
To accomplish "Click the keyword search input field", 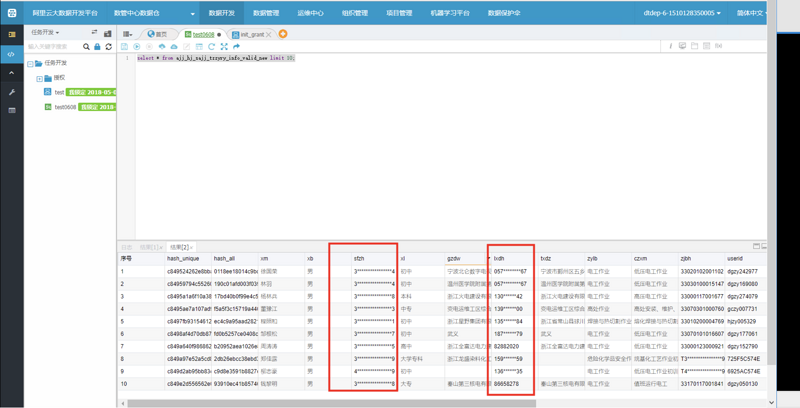I will 53,46.
